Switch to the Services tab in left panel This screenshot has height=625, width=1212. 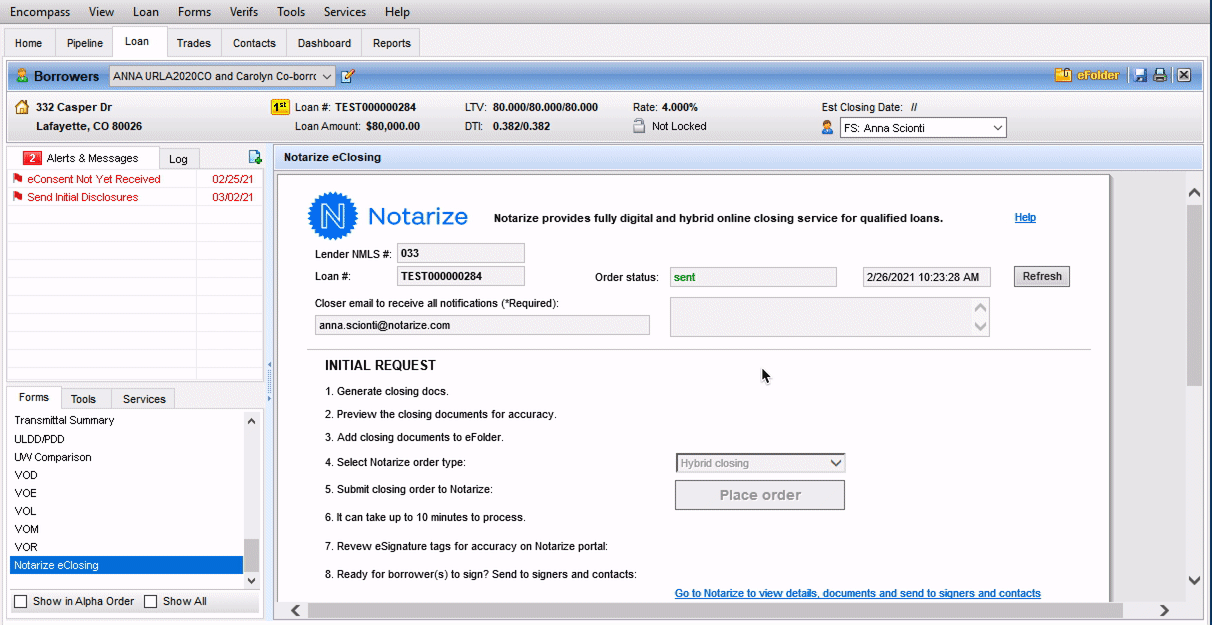coord(144,398)
